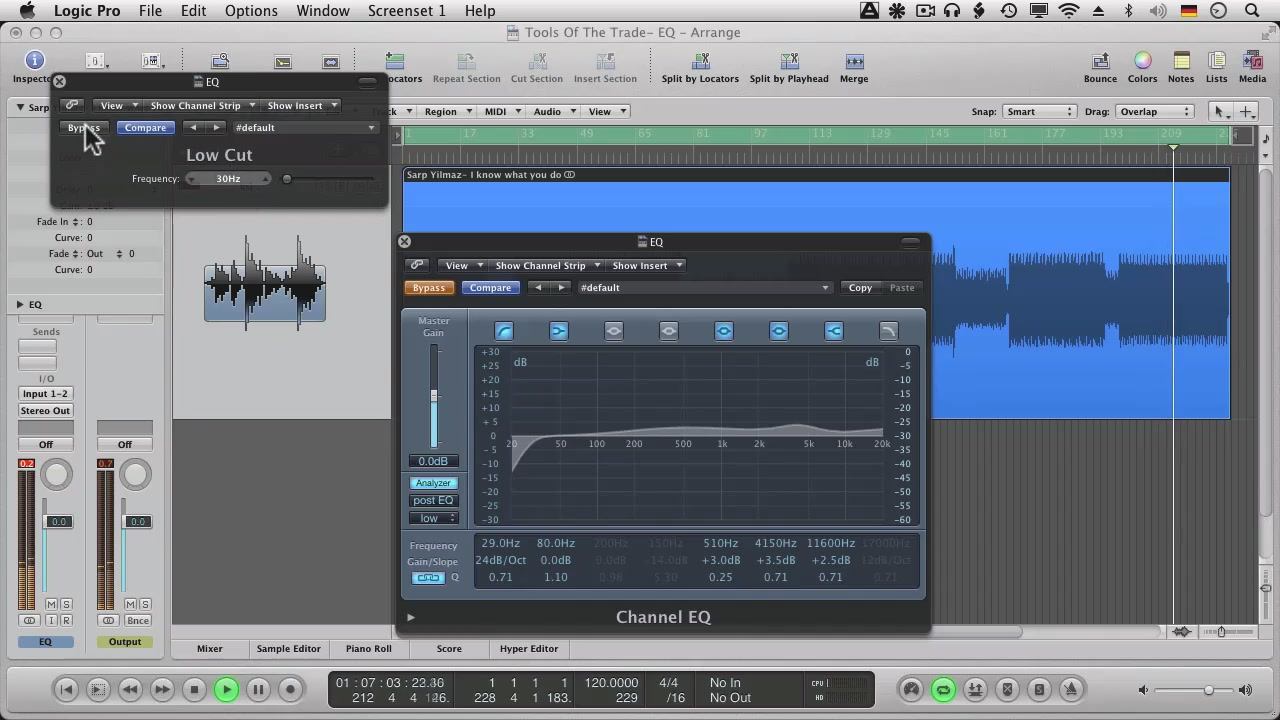Click the green Play button
The image size is (1280, 720).
226,689
